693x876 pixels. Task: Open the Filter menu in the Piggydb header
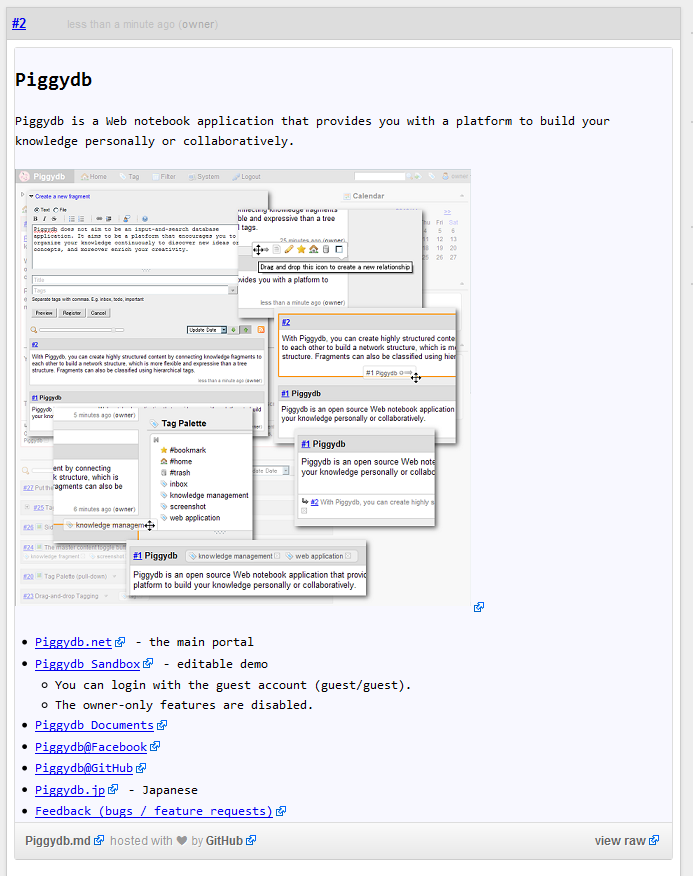(166, 177)
